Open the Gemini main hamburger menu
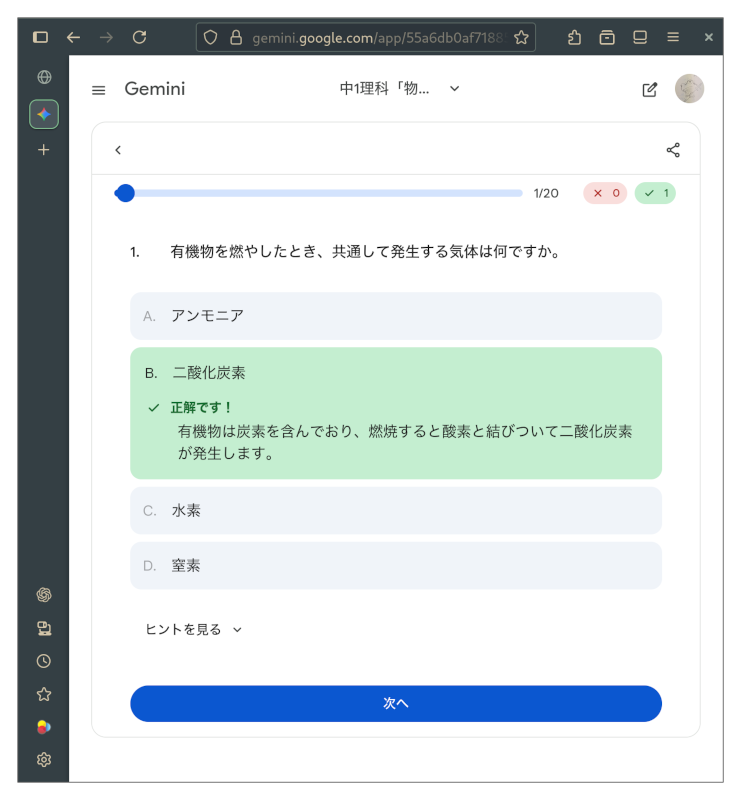741x800 pixels. (98, 90)
